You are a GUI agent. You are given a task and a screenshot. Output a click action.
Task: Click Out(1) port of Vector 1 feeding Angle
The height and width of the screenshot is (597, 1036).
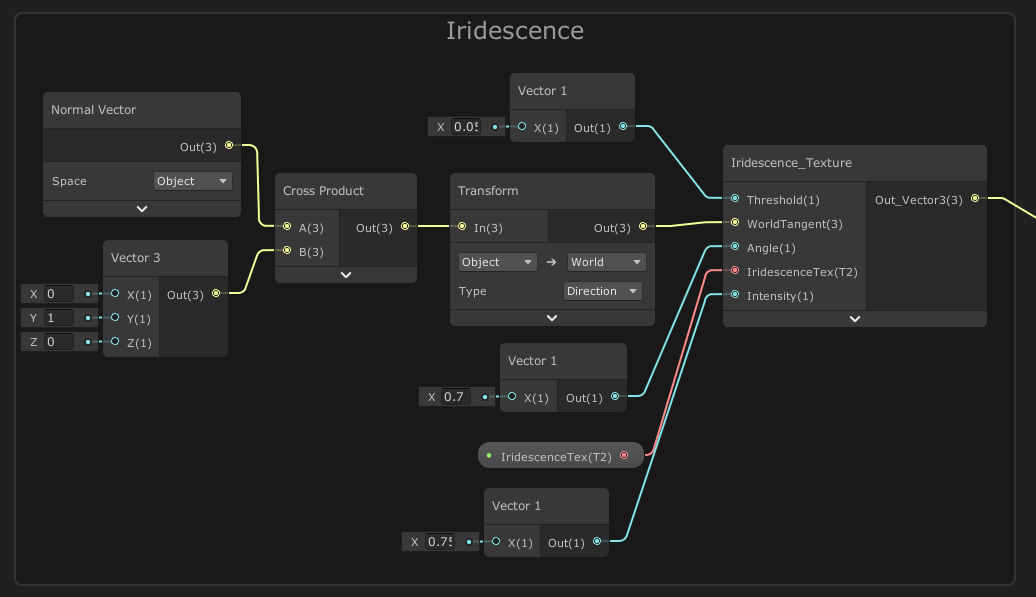pyautogui.click(x=615, y=396)
